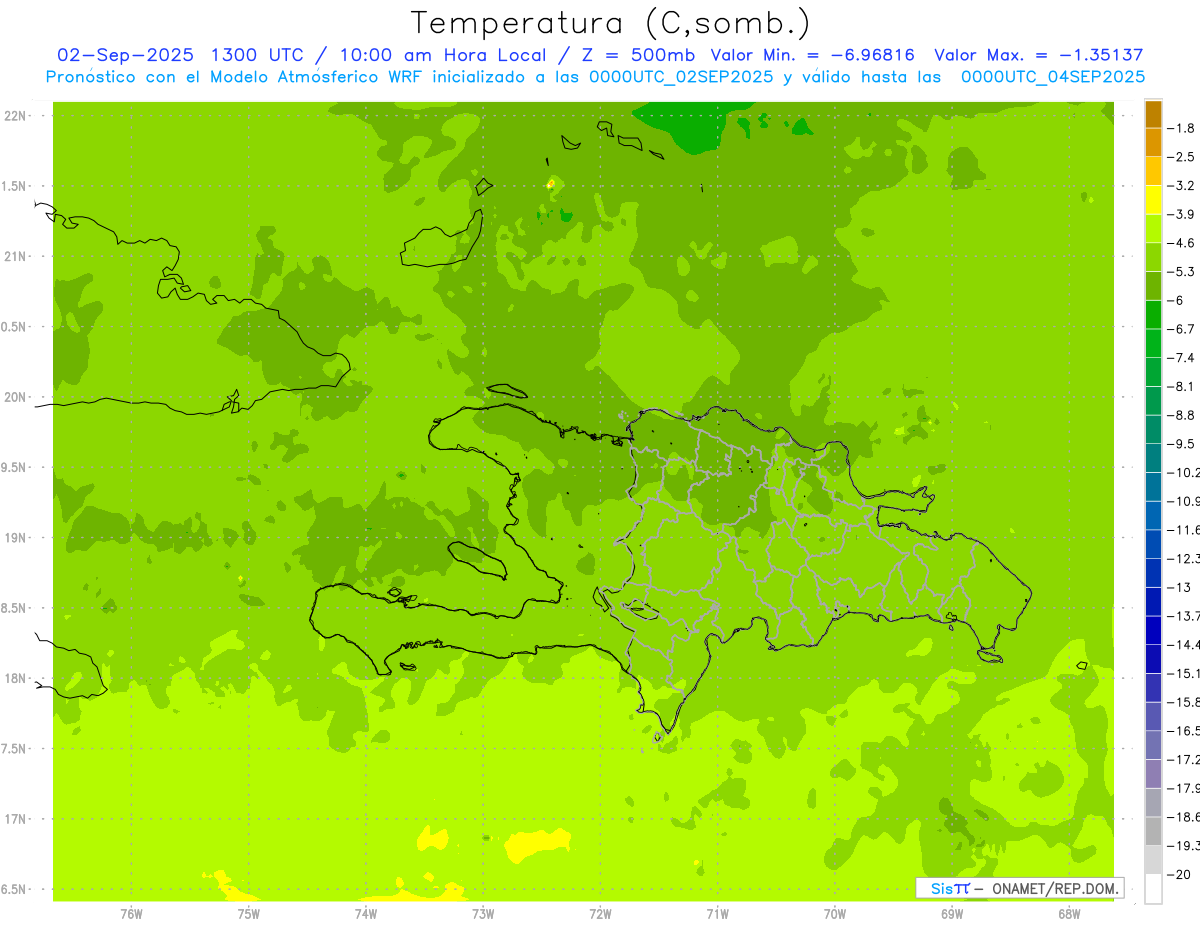Pick the swatch between -5.3 and -6

(1153, 286)
